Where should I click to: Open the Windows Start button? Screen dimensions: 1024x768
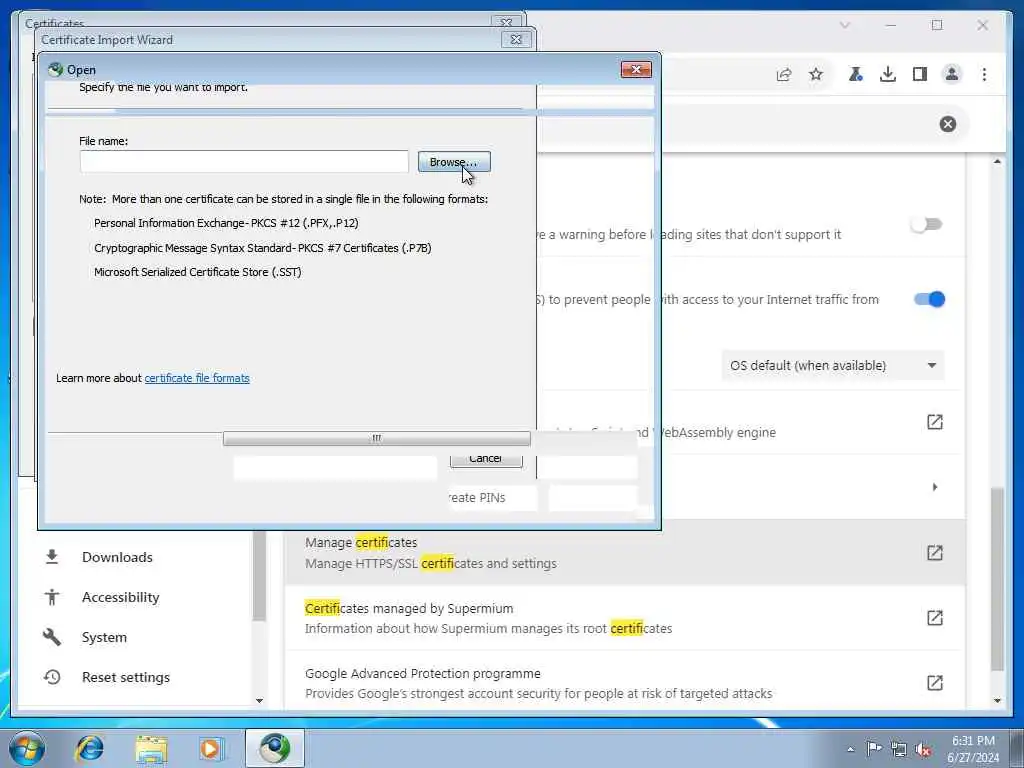pos(26,748)
